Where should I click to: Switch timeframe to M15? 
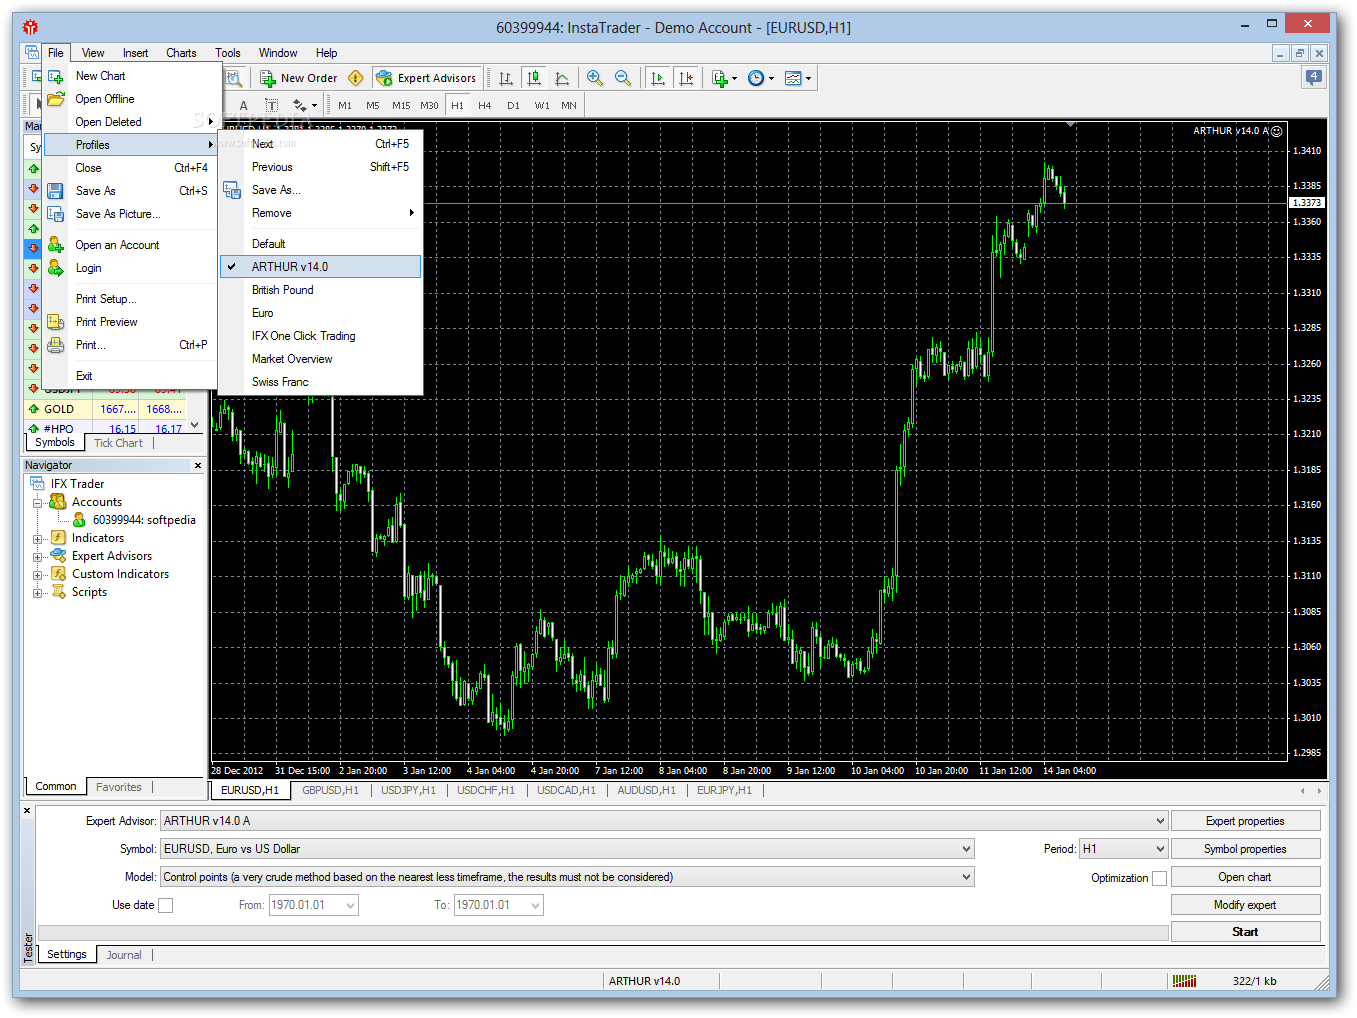pos(401,105)
